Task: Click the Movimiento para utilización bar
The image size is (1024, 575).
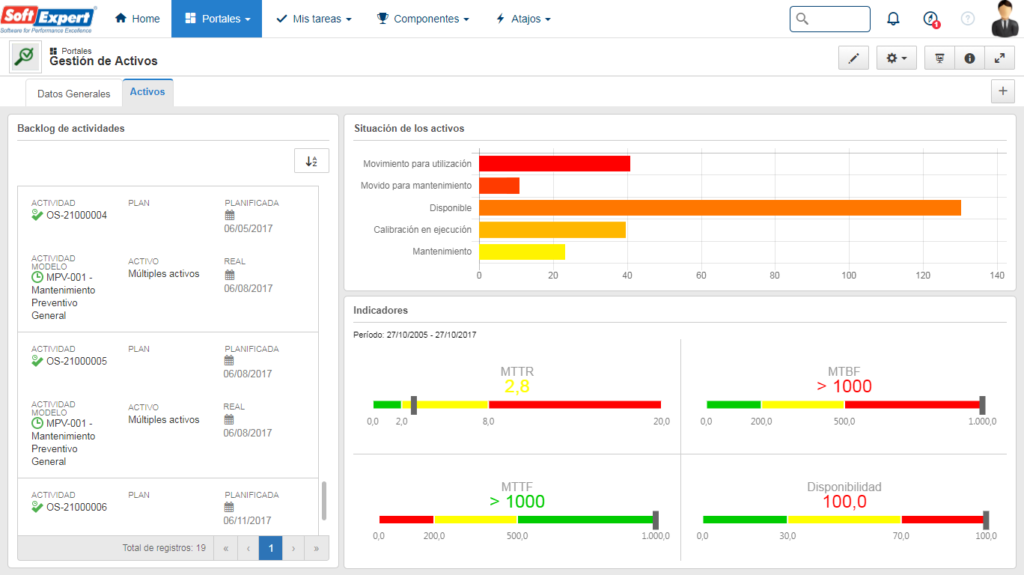Action: pyautogui.click(x=554, y=163)
